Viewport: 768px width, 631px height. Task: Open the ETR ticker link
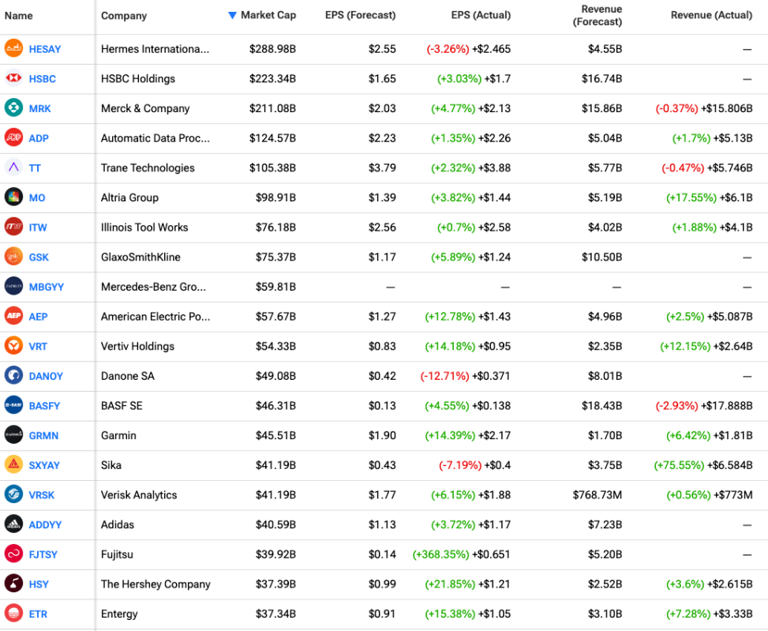tap(38, 614)
